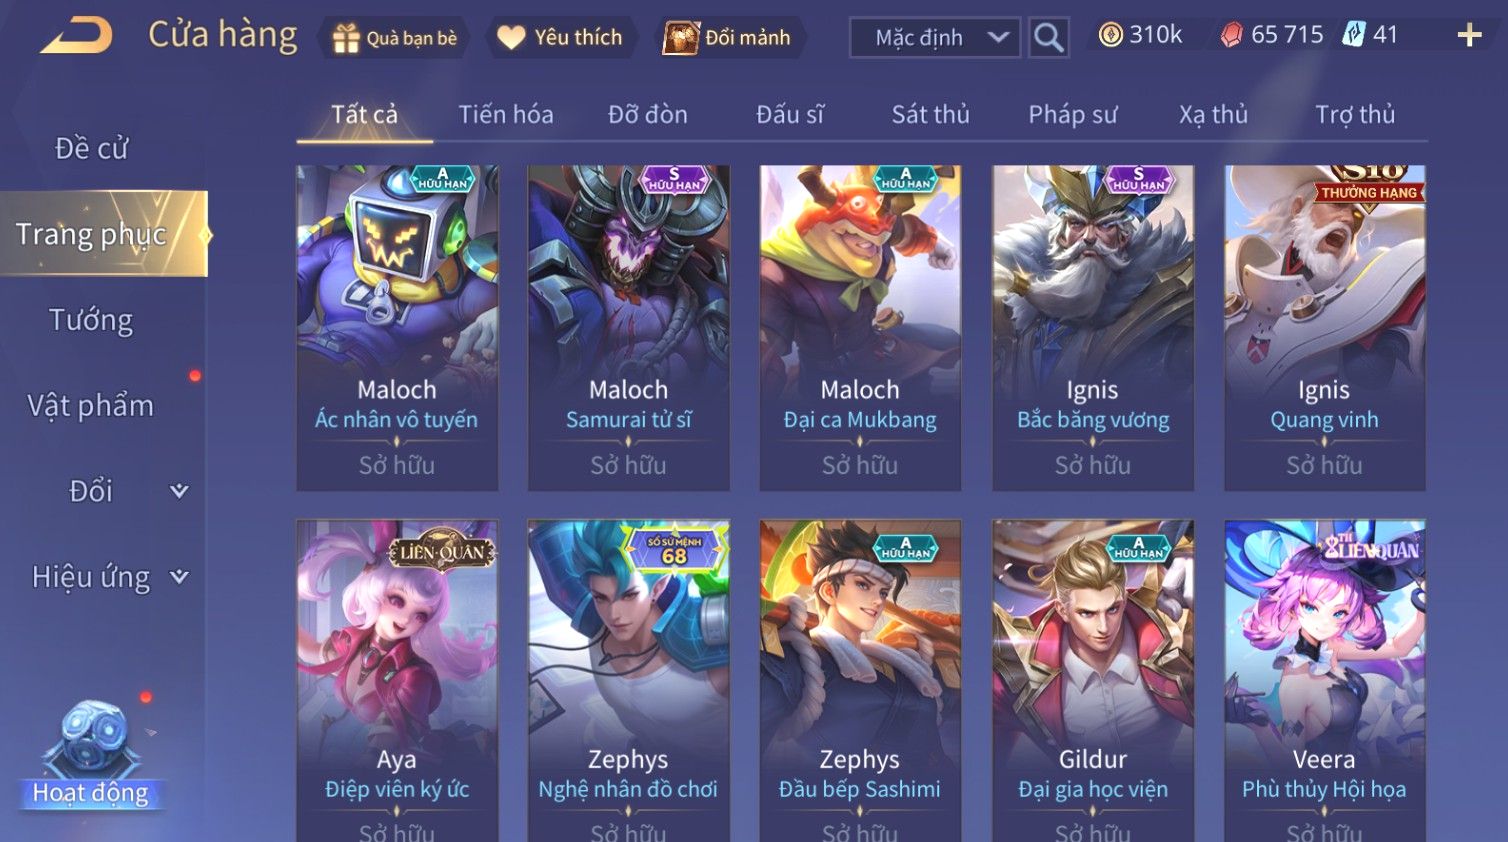The height and width of the screenshot is (842, 1508).
Task: Go to Tướng section in sidebar
Action: coord(91,320)
